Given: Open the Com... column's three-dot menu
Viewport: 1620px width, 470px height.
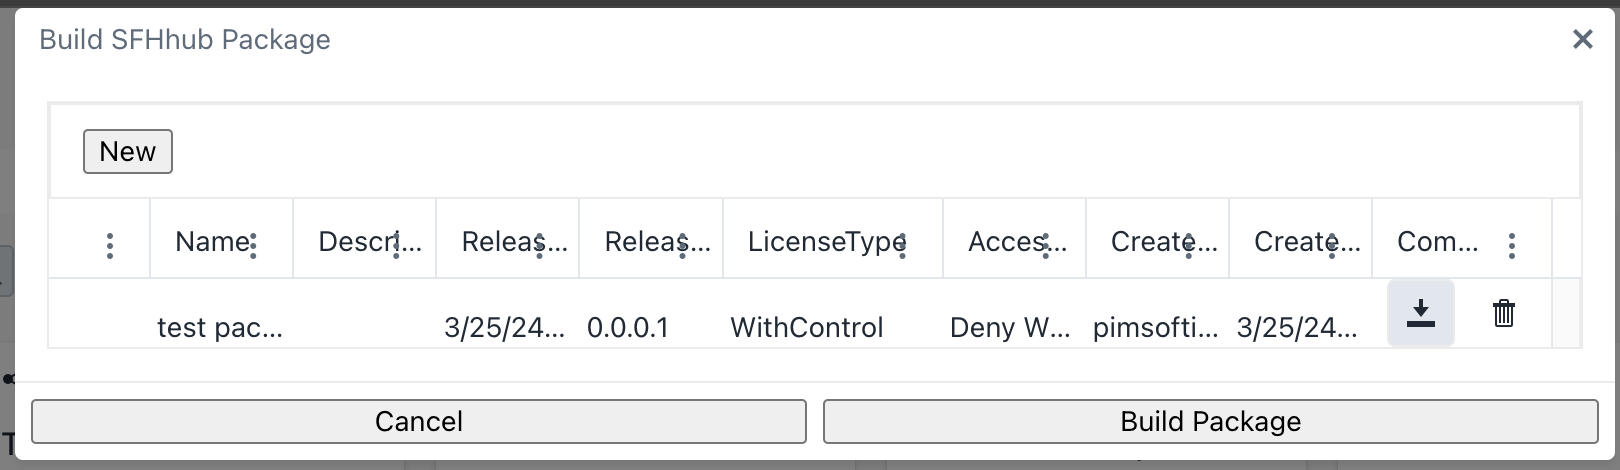Looking at the screenshot, I should click(1511, 245).
